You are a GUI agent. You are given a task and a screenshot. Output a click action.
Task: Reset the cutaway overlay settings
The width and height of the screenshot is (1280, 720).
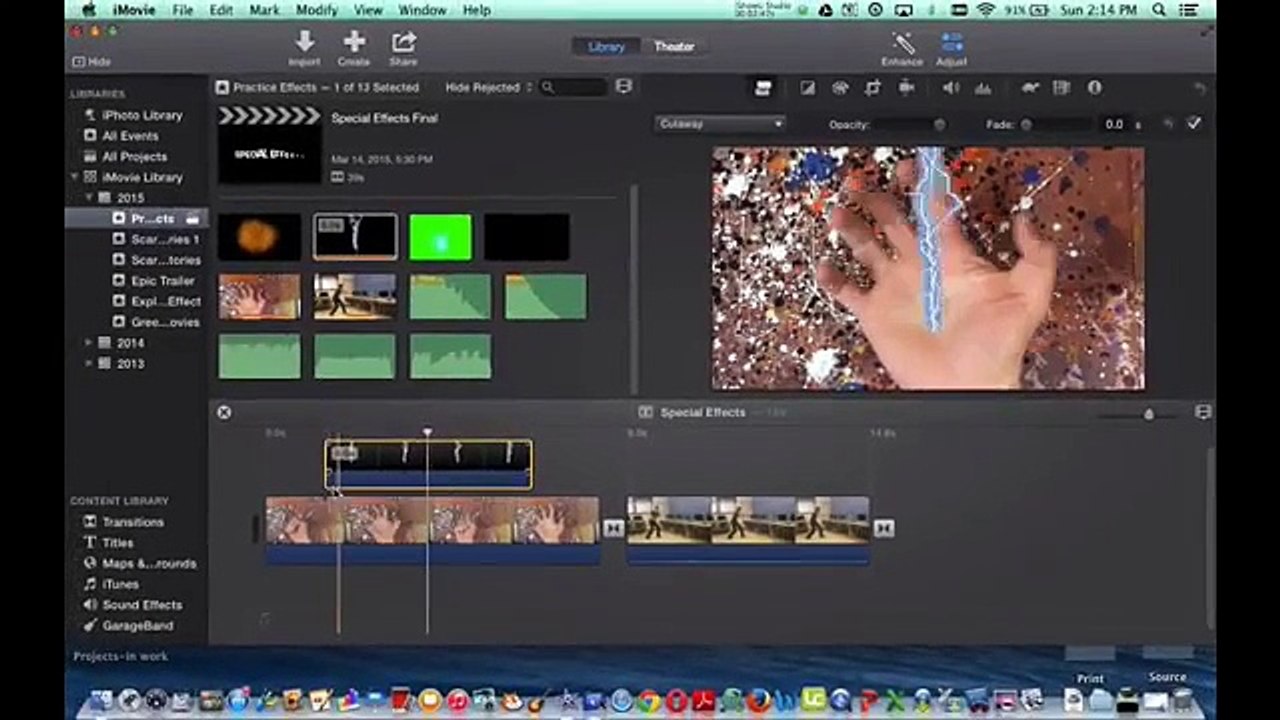[1167, 124]
